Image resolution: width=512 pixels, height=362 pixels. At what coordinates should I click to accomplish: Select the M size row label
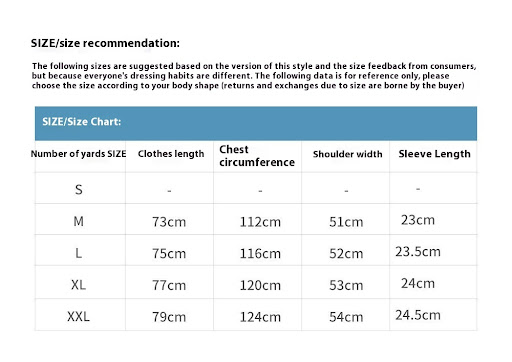[79, 221]
